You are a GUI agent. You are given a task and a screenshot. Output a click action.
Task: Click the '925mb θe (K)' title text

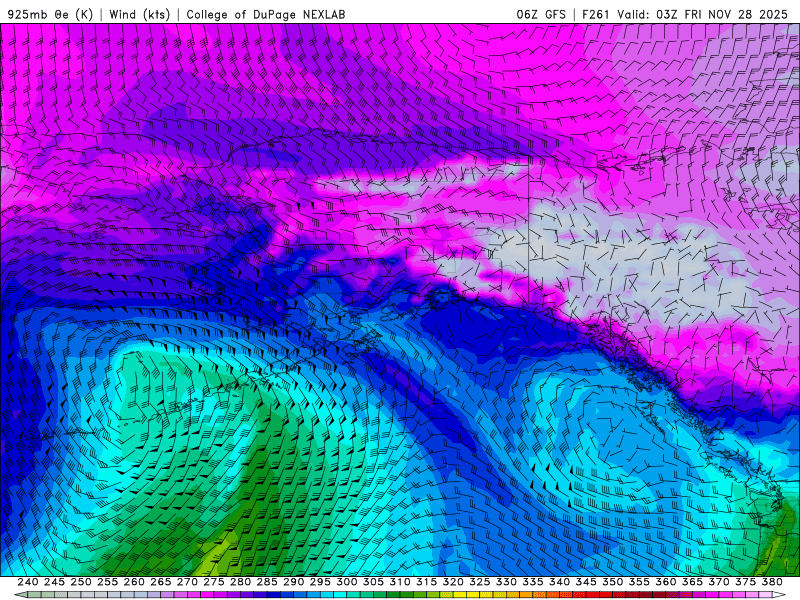point(50,14)
